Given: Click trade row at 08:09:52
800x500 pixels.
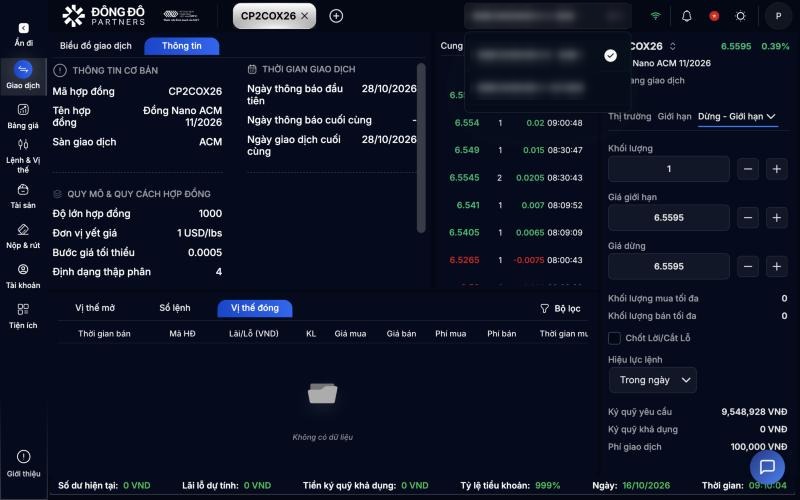Looking at the screenshot, I should point(515,205).
